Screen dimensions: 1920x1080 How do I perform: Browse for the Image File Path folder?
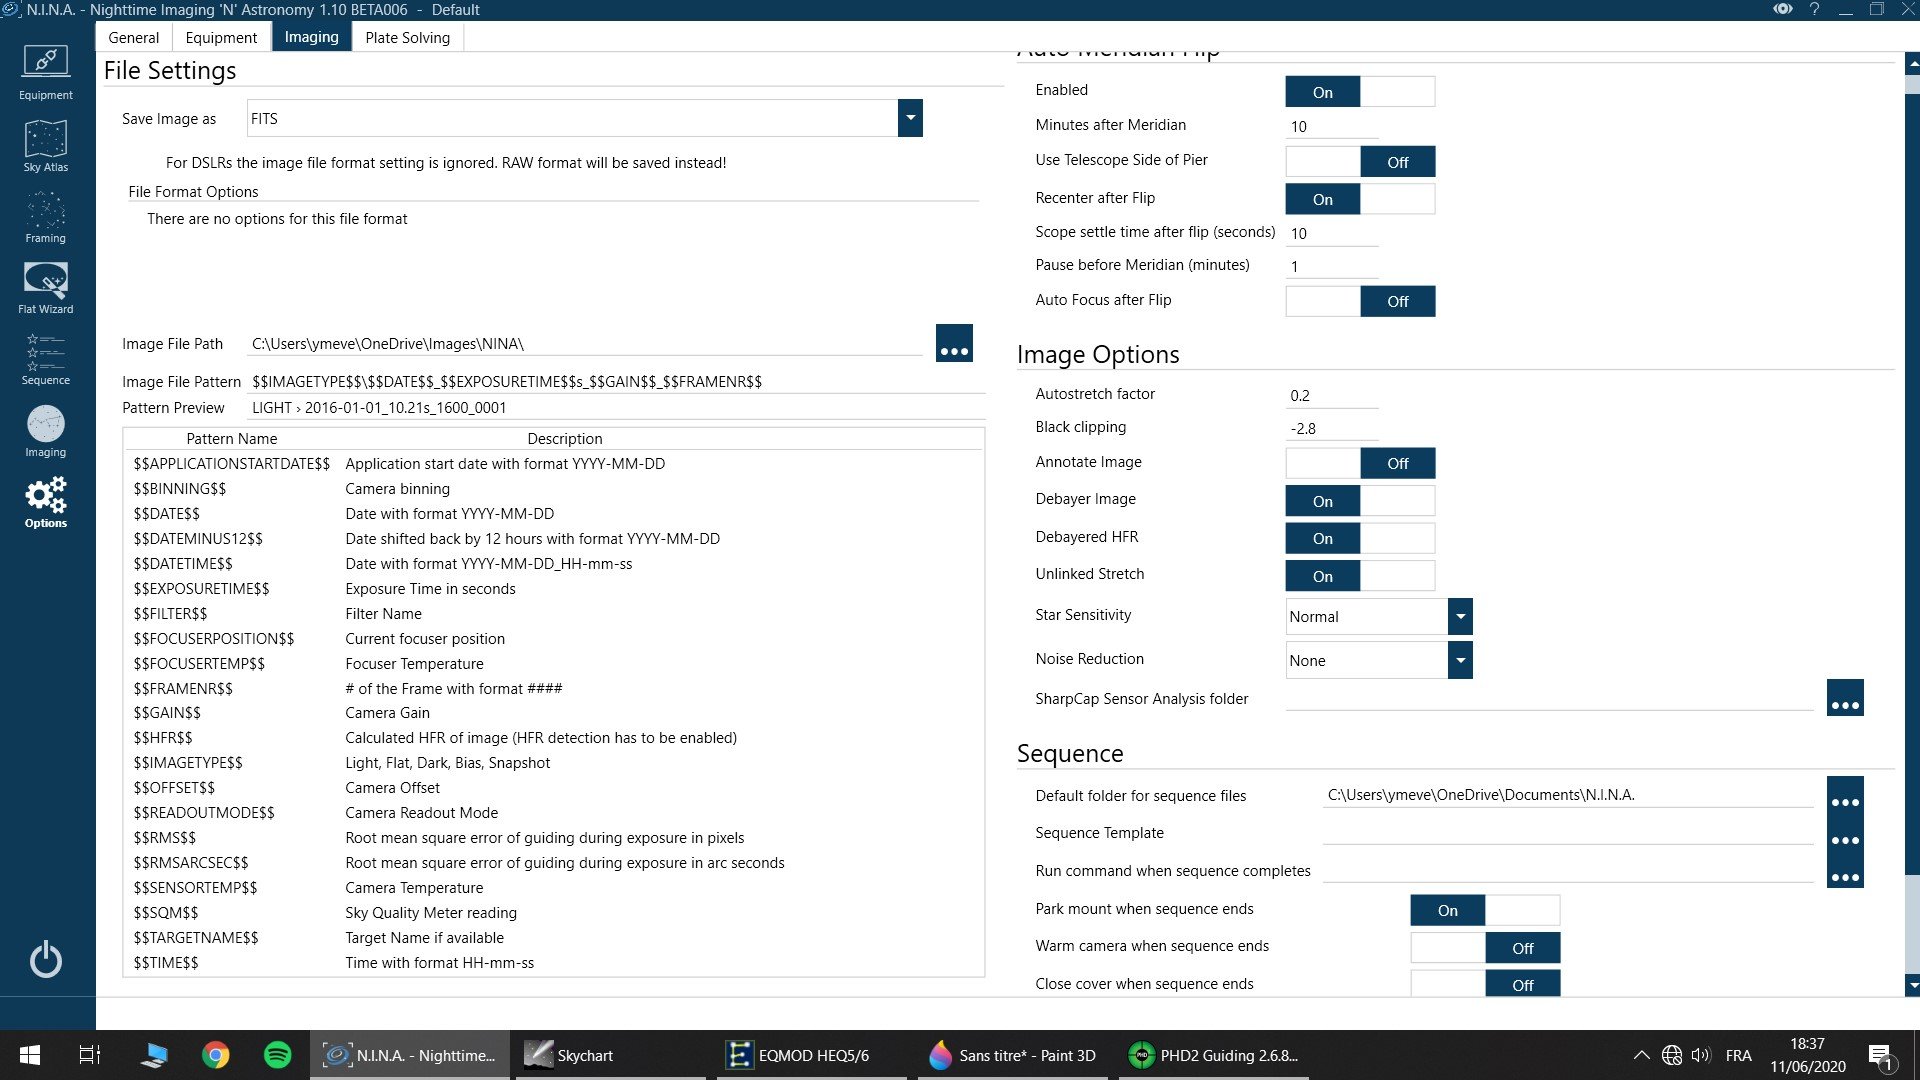coord(954,343)
